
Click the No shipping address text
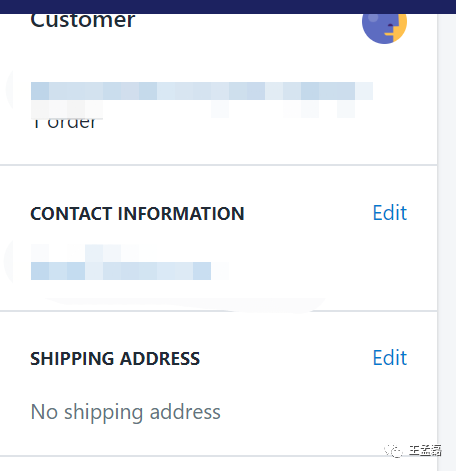tap(125, 412)
